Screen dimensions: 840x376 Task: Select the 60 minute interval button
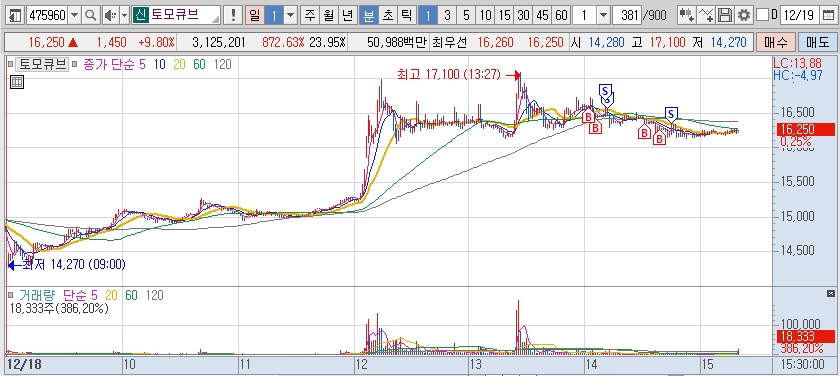pos(561,16)
